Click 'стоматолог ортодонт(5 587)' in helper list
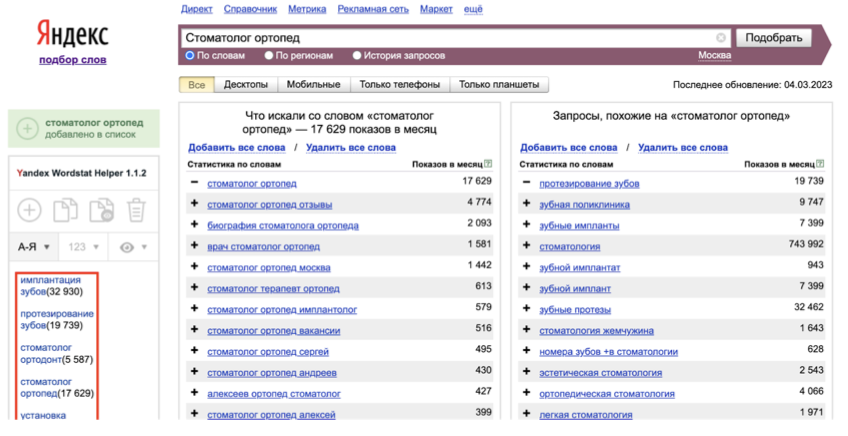This screenshot has width=848, height=436. (57, 354)
